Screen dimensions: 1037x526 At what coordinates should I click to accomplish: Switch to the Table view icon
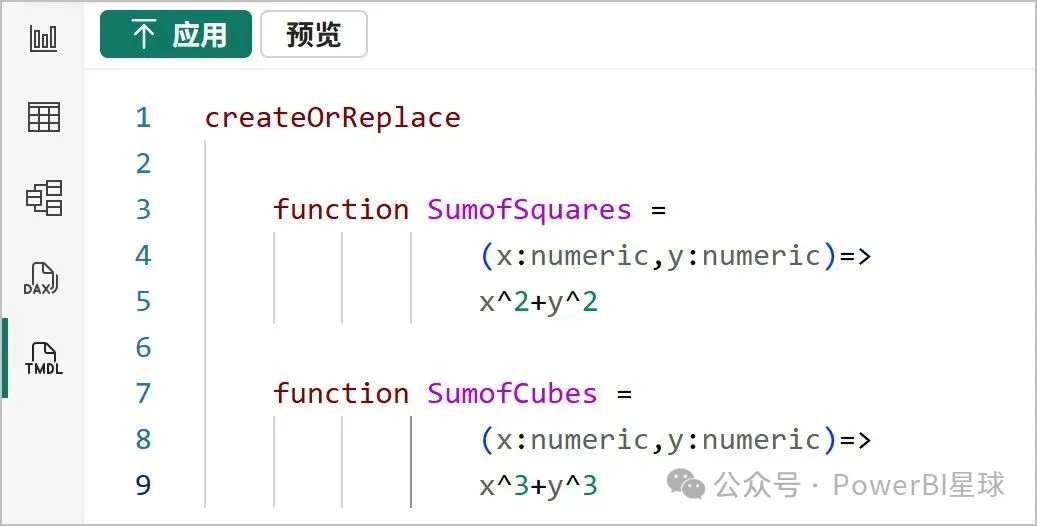43,117
